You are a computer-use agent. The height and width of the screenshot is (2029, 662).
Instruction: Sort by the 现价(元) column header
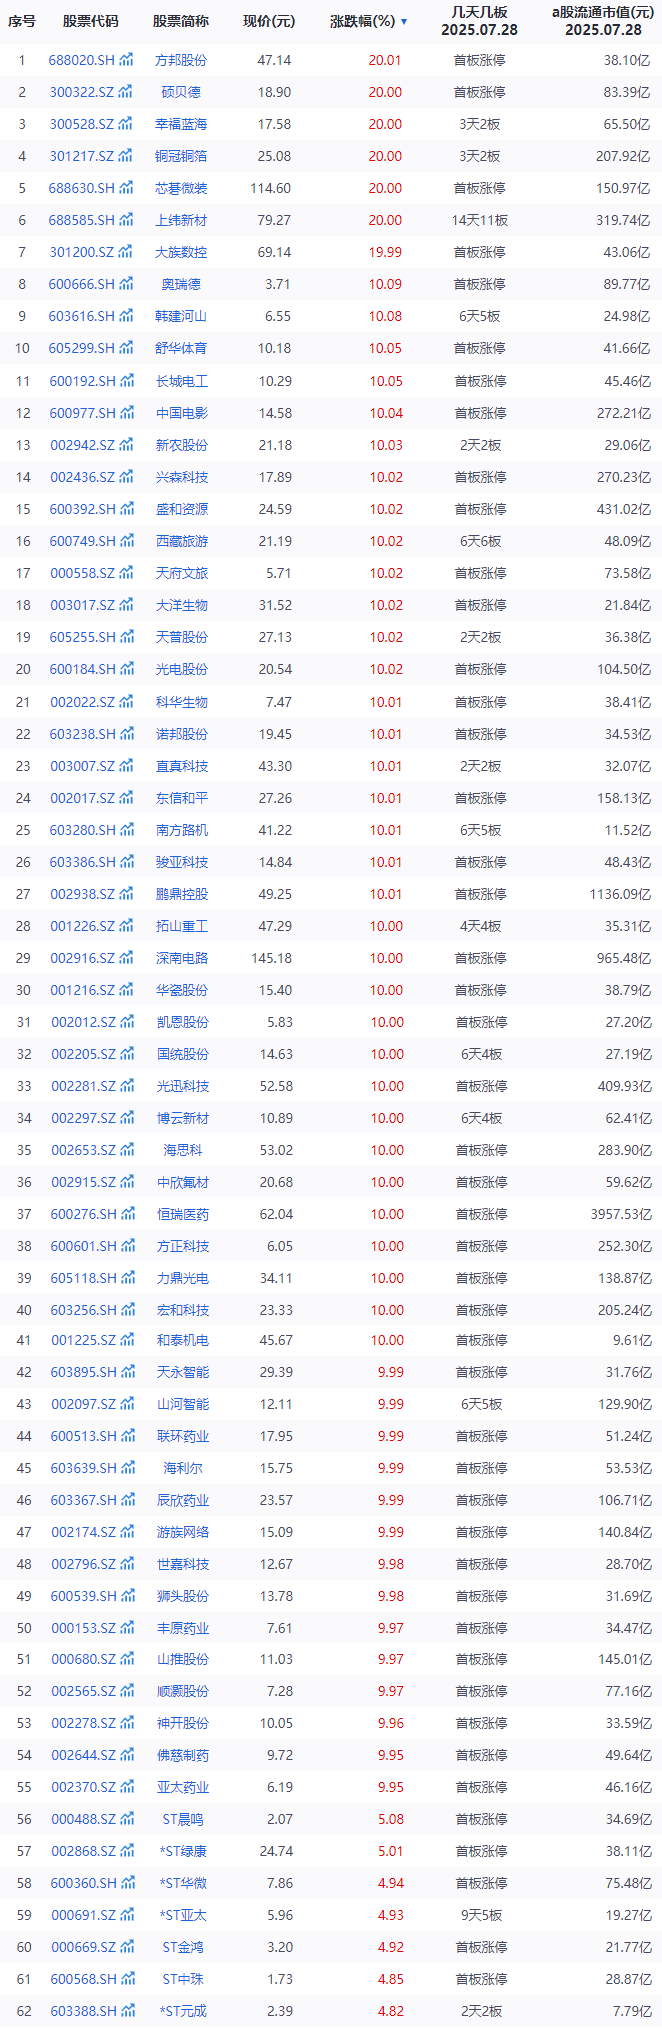(x=269, y=21)
